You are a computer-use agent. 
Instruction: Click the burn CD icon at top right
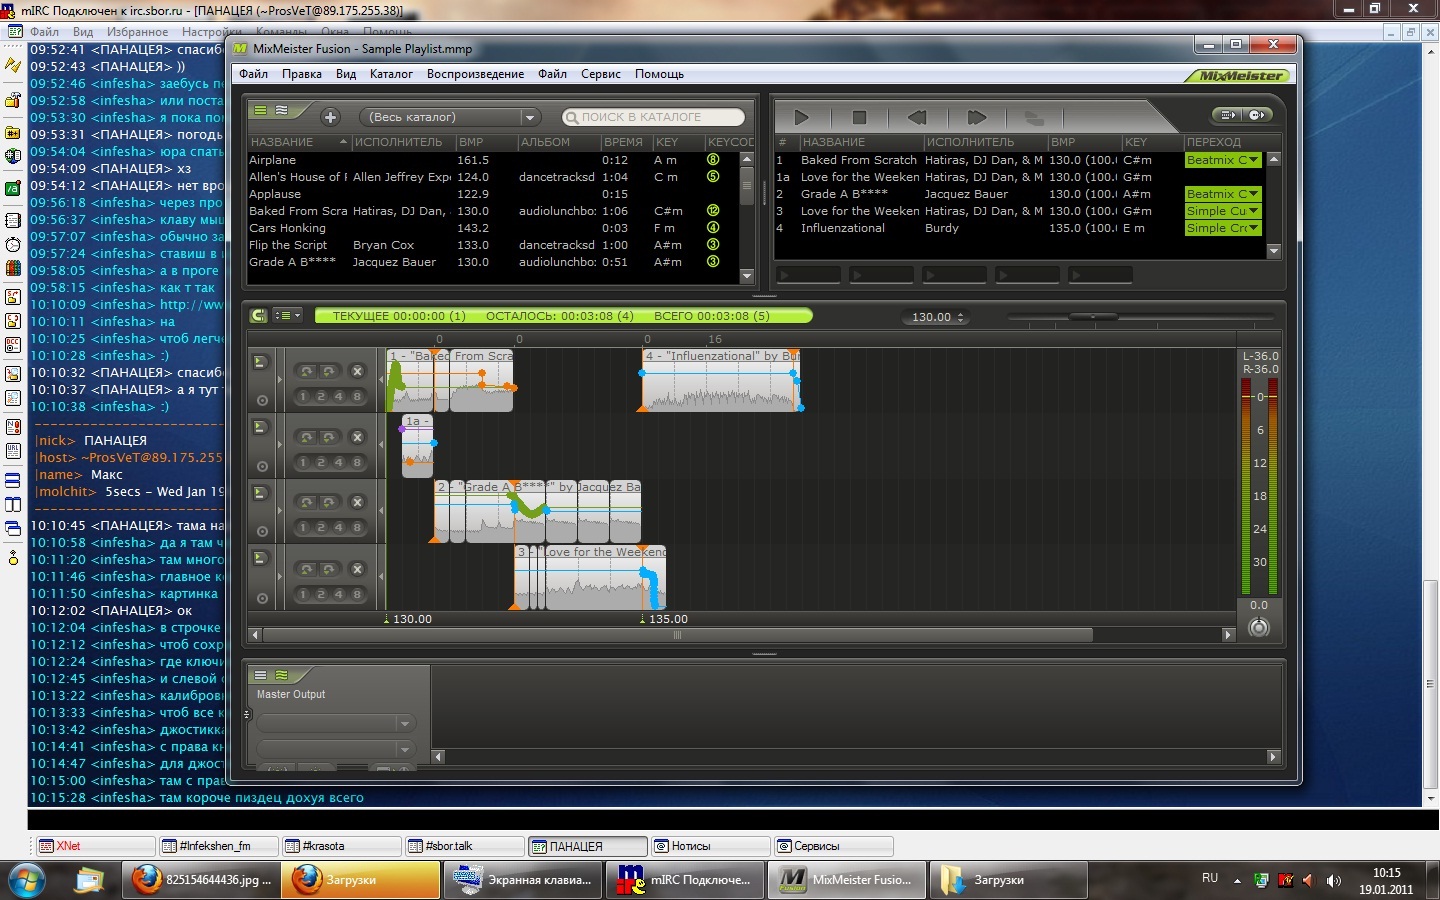(1257, 115)
